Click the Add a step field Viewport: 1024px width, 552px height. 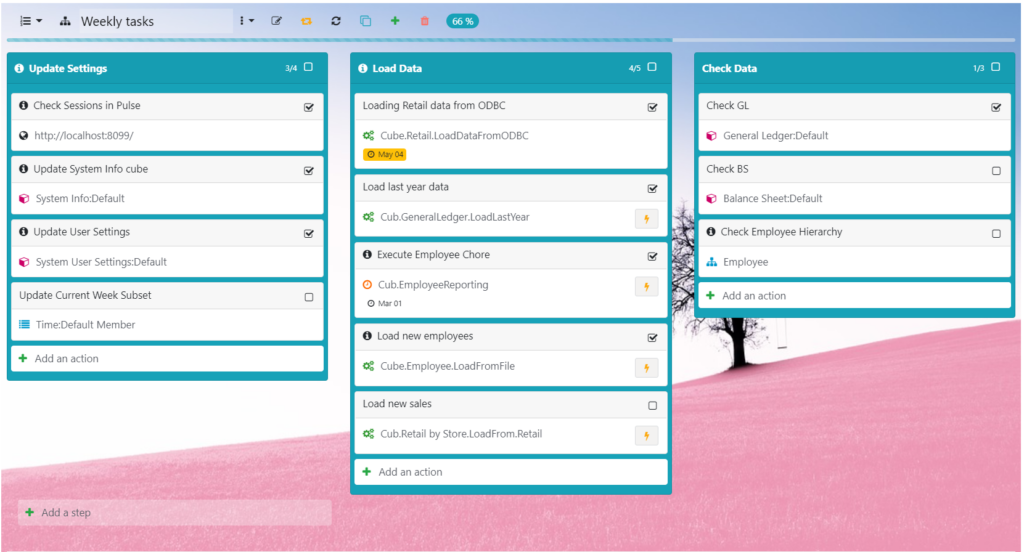pos(174,513)
